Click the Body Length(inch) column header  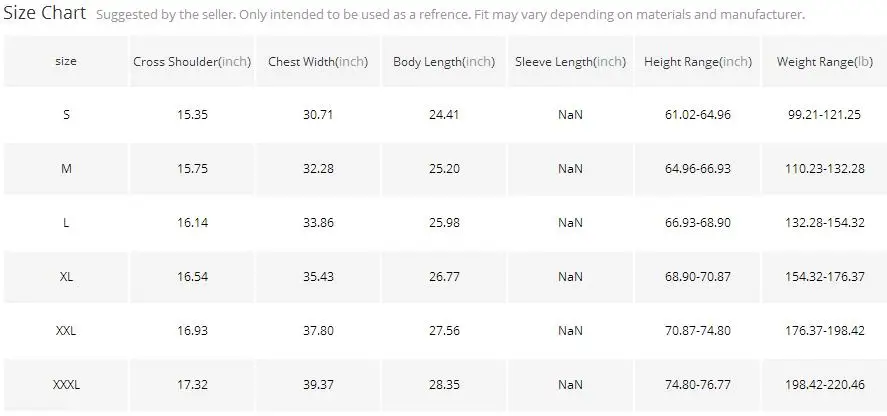pyautogui.click(x=444, y=61)
